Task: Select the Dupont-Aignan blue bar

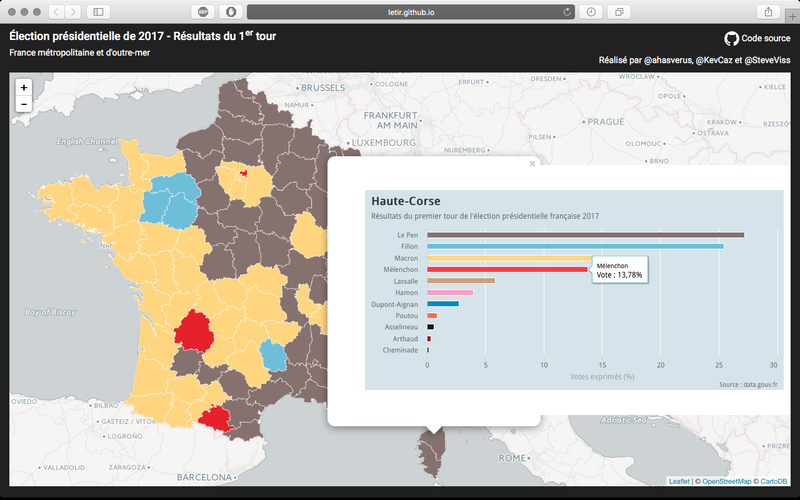Action: click(x=443, y=304)
